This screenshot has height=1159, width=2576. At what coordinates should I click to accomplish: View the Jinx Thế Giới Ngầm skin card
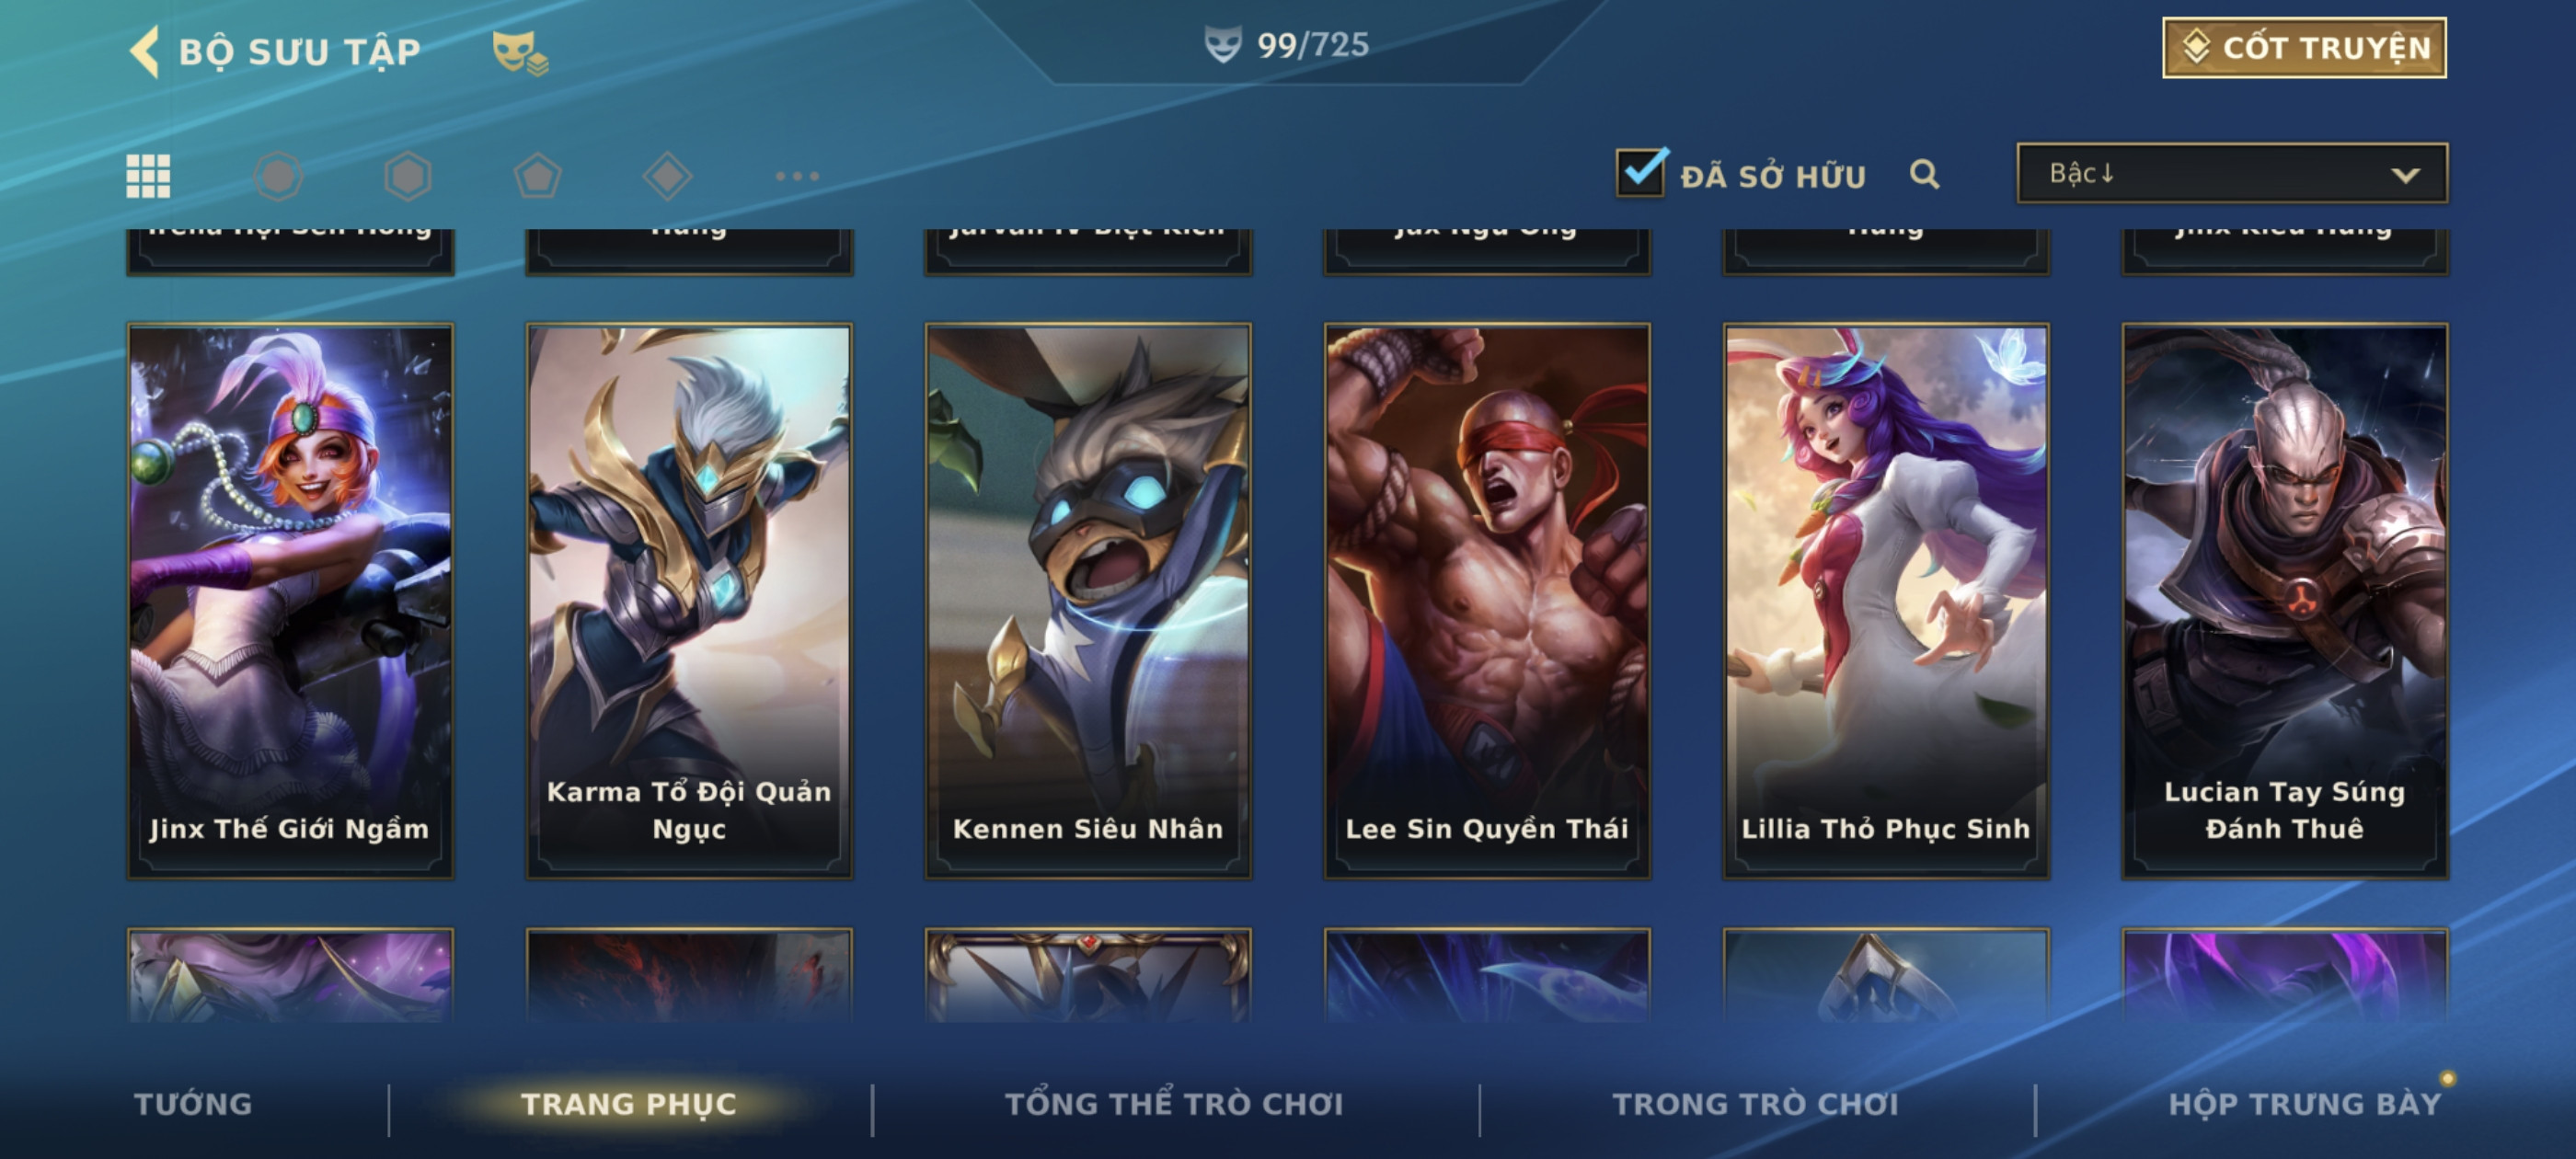click(x=290, y=601)
